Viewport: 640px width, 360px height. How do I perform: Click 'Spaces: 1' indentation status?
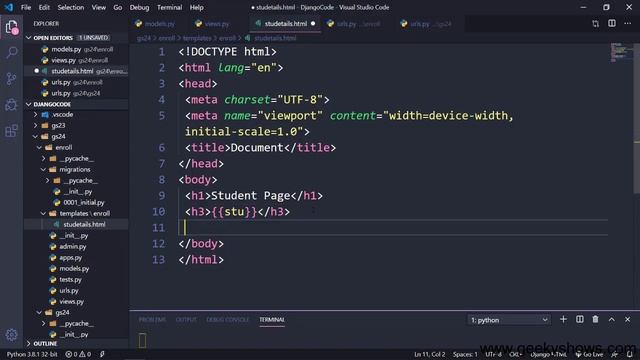click(x=465, y=354)
